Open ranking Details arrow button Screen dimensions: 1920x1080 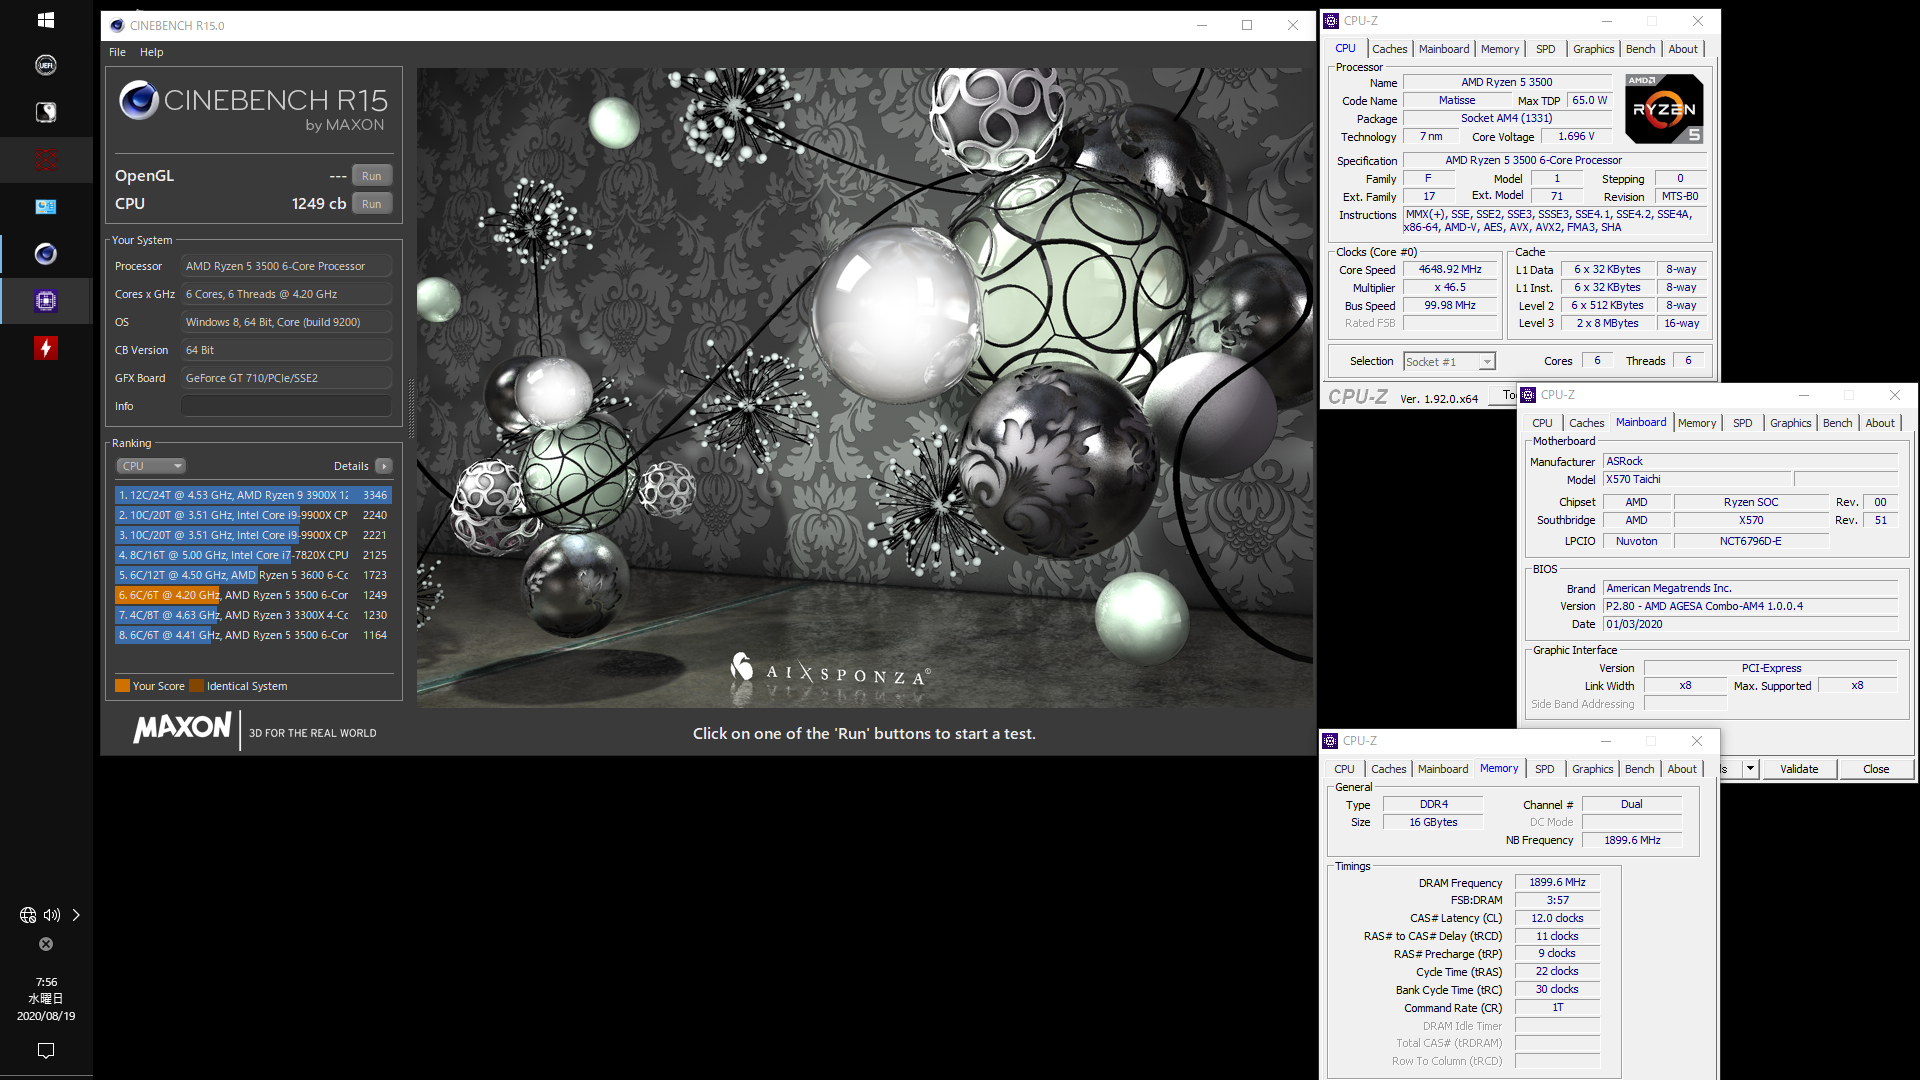(x=384, y=466)
